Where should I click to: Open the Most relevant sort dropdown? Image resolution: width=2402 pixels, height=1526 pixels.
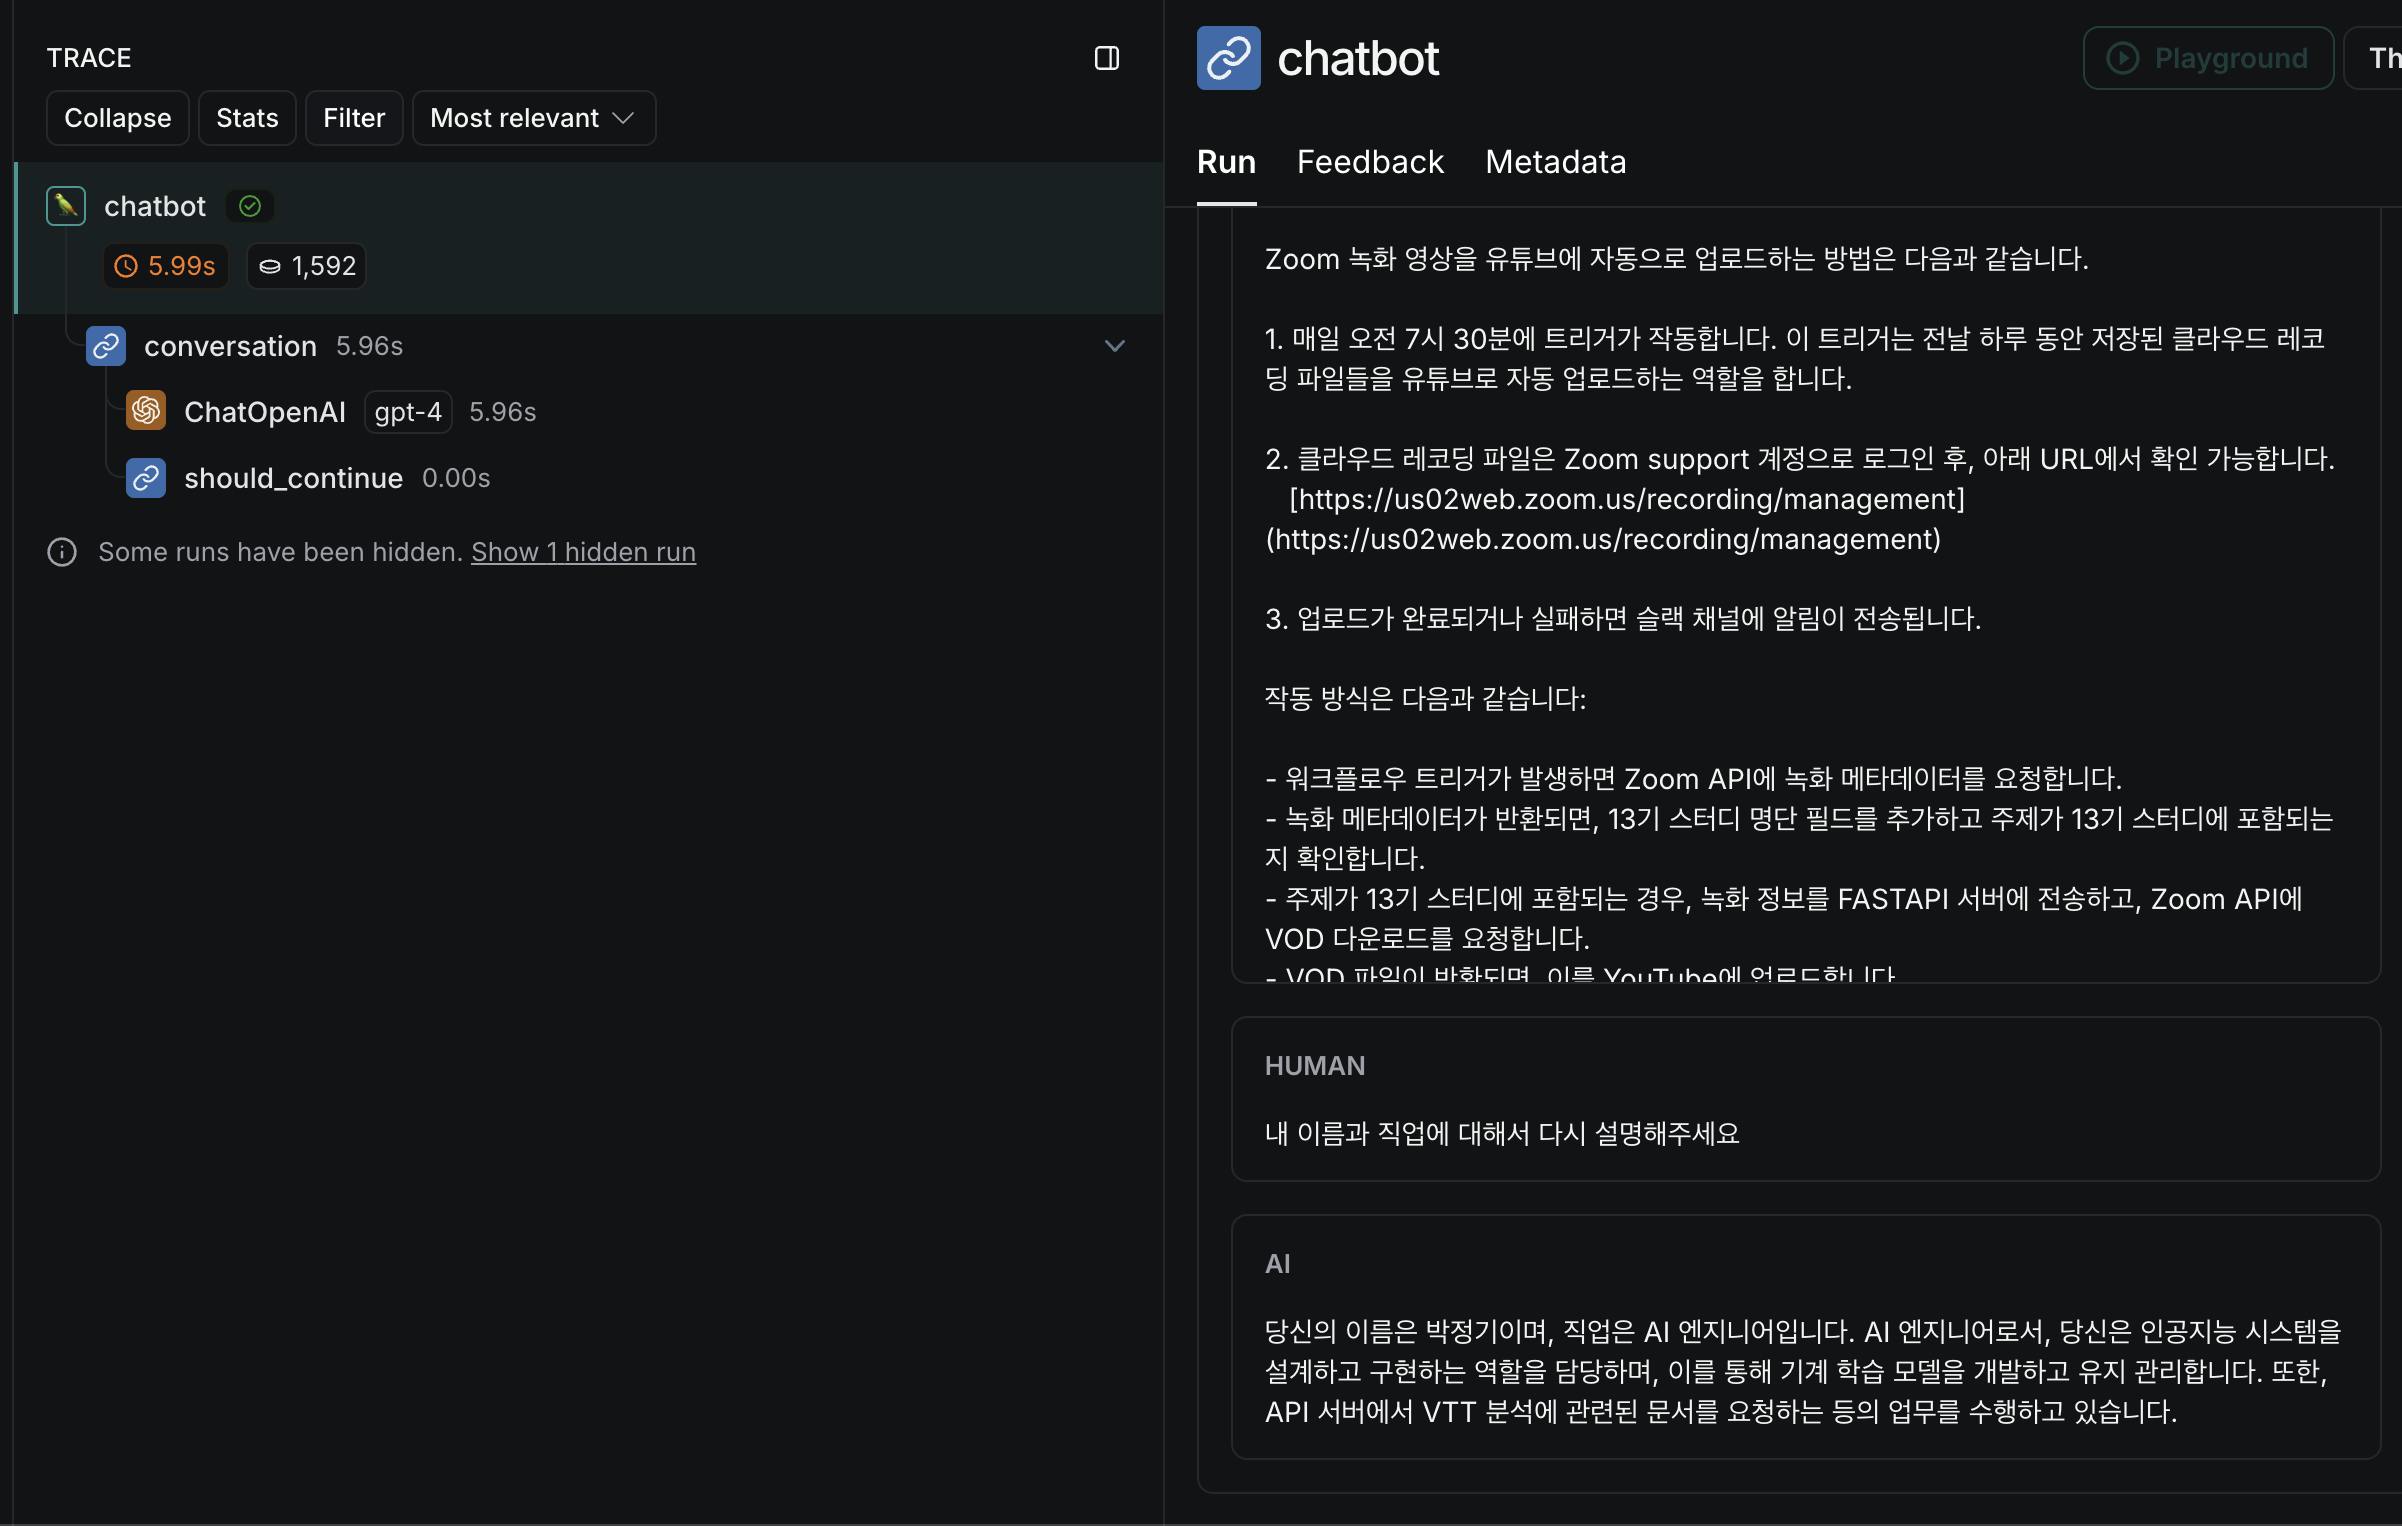coord(533,118)
